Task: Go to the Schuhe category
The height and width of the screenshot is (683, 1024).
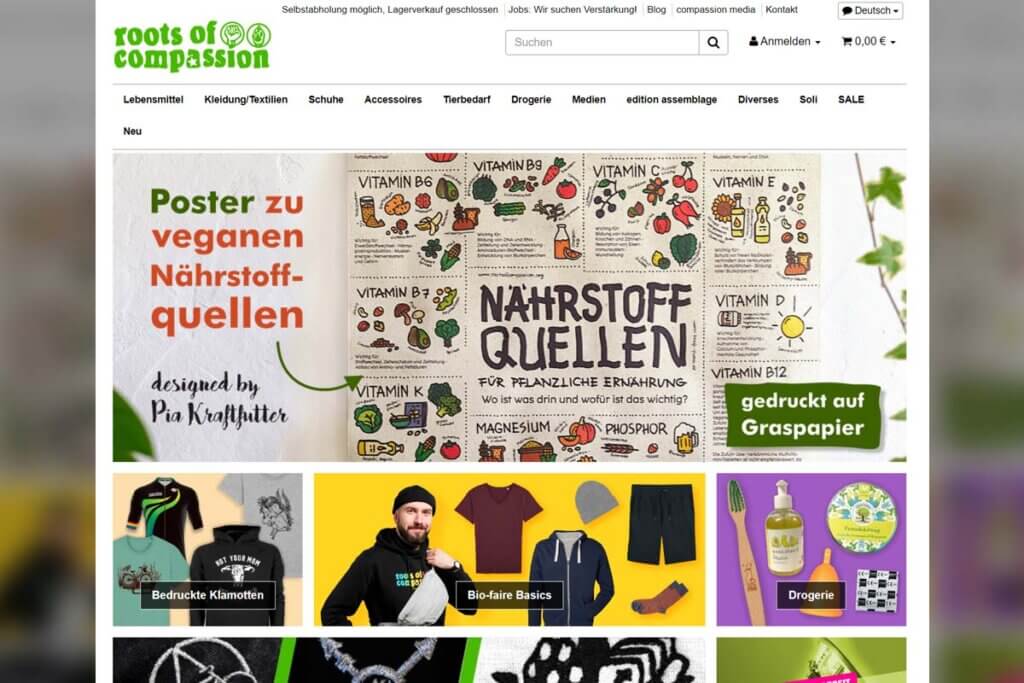Action: pos(326,99)
